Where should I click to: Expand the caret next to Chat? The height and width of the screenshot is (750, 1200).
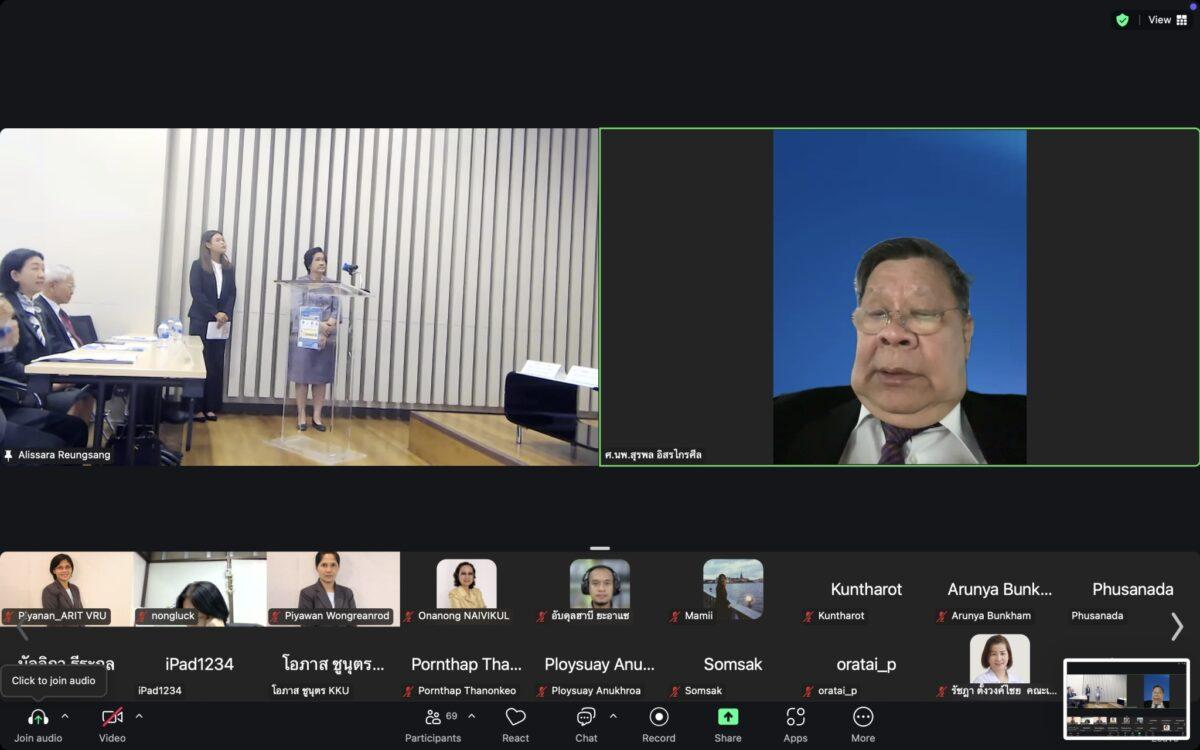pyautogui.click(x=613, y=716)
